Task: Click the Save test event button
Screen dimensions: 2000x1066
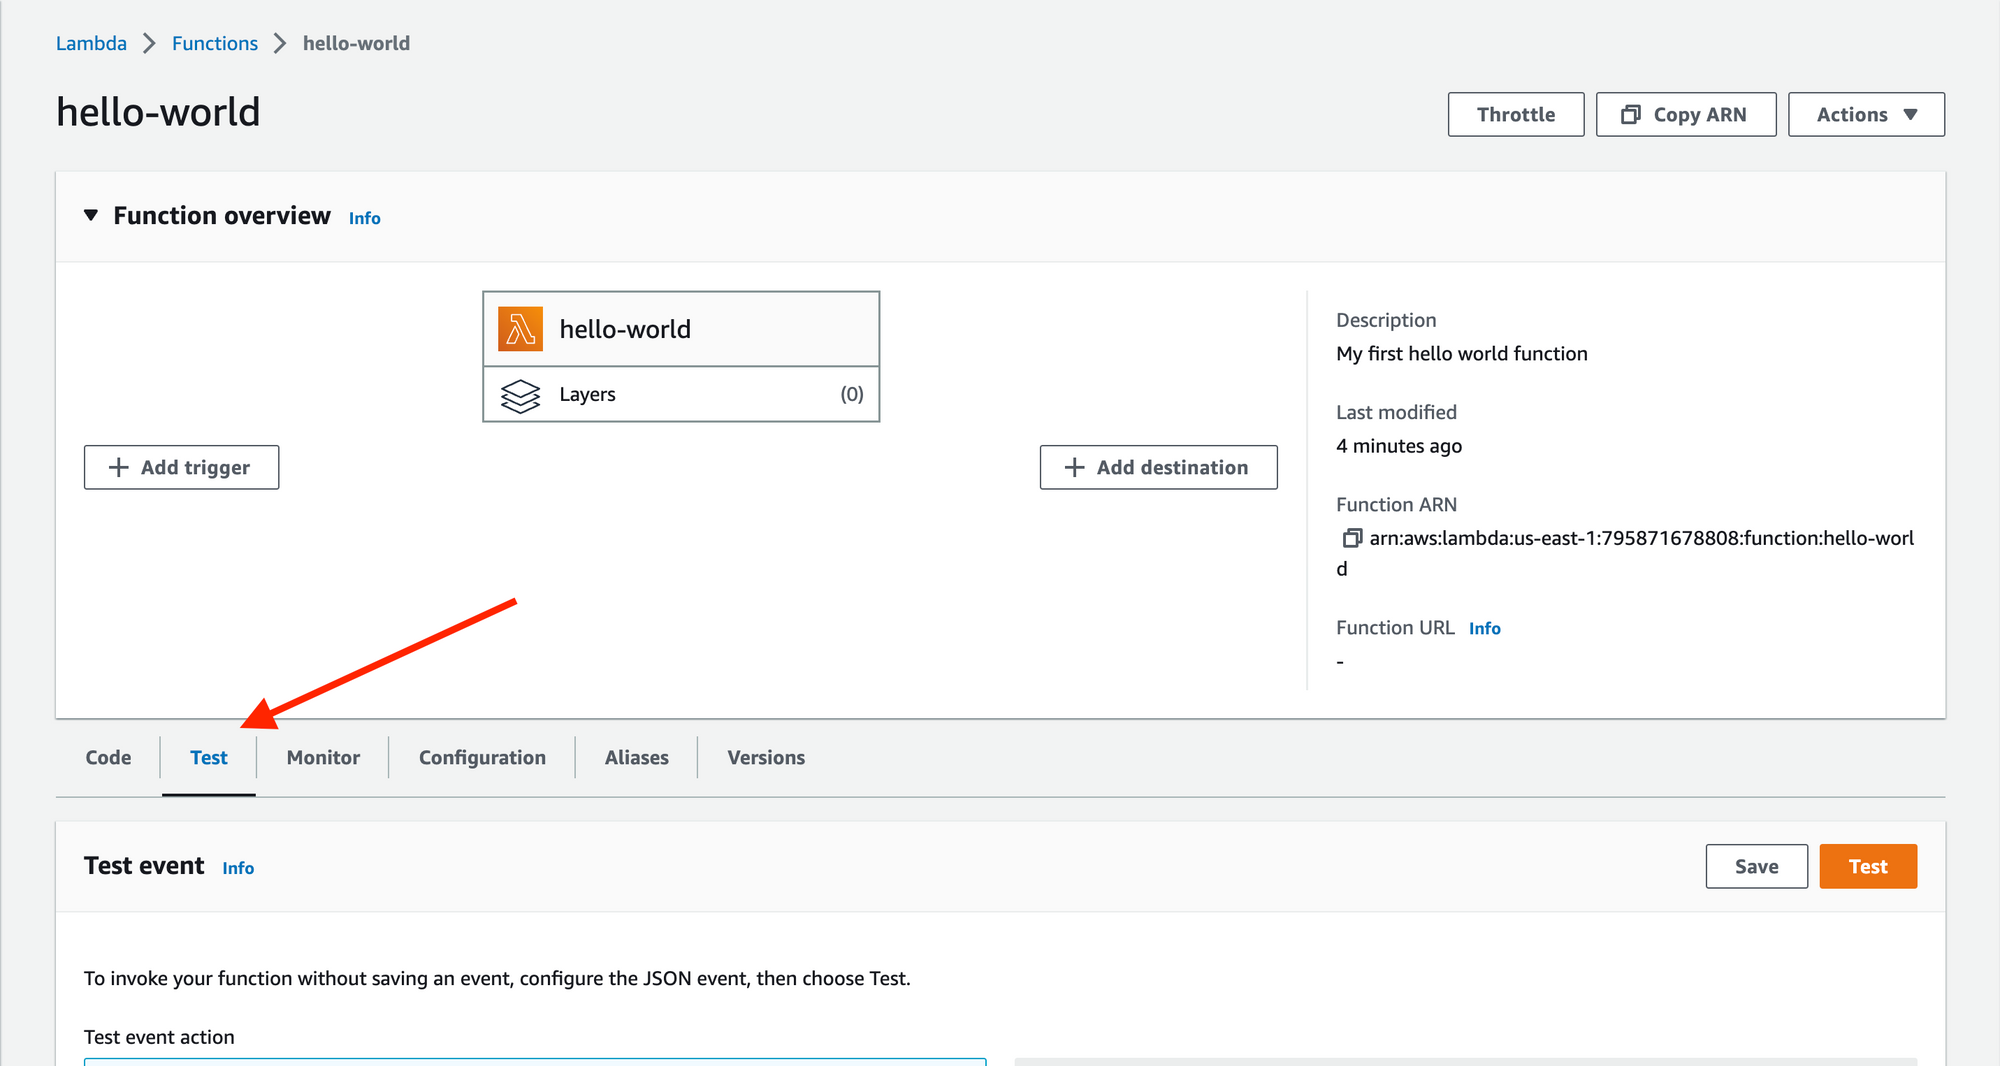Action: pos(1756,866)
